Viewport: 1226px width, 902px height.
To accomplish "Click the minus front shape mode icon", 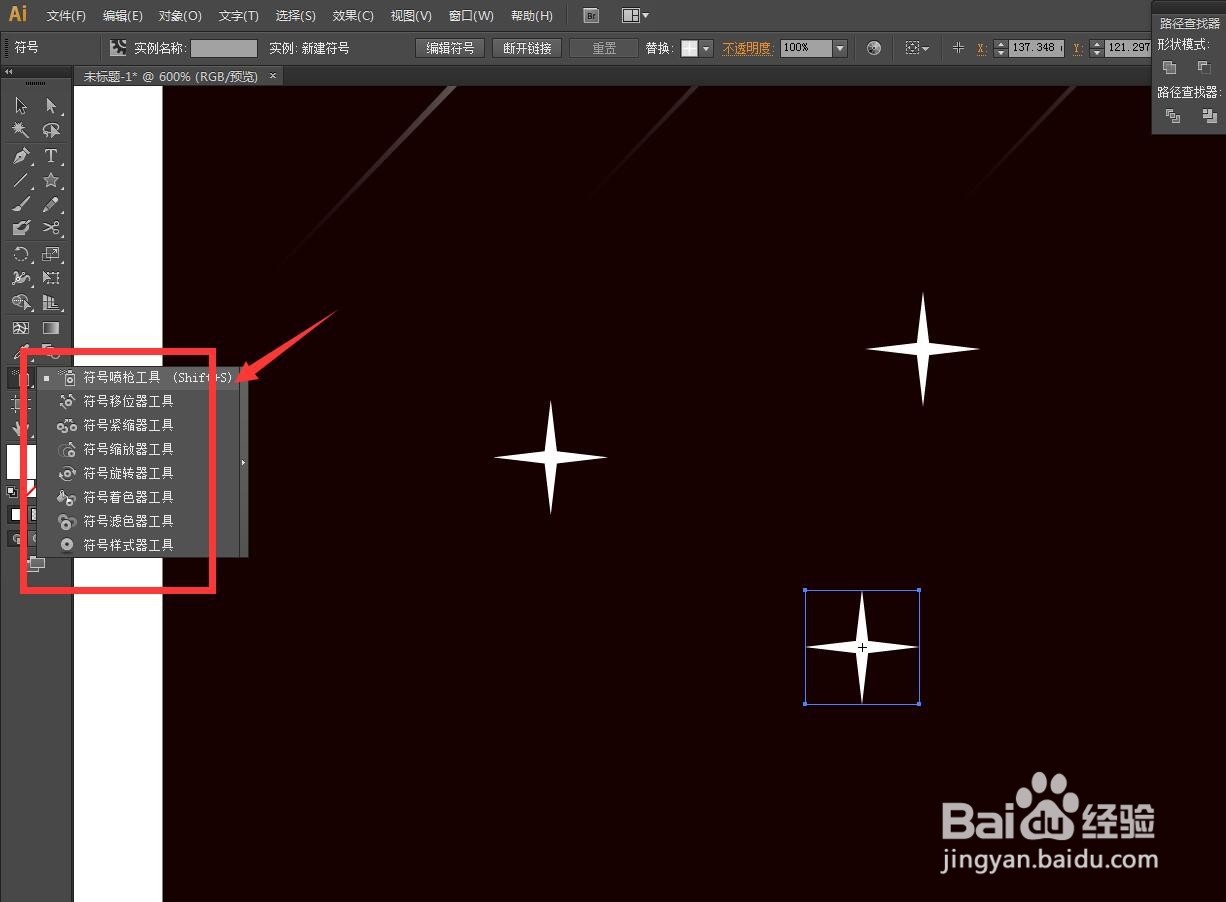I will (1203, 68).
